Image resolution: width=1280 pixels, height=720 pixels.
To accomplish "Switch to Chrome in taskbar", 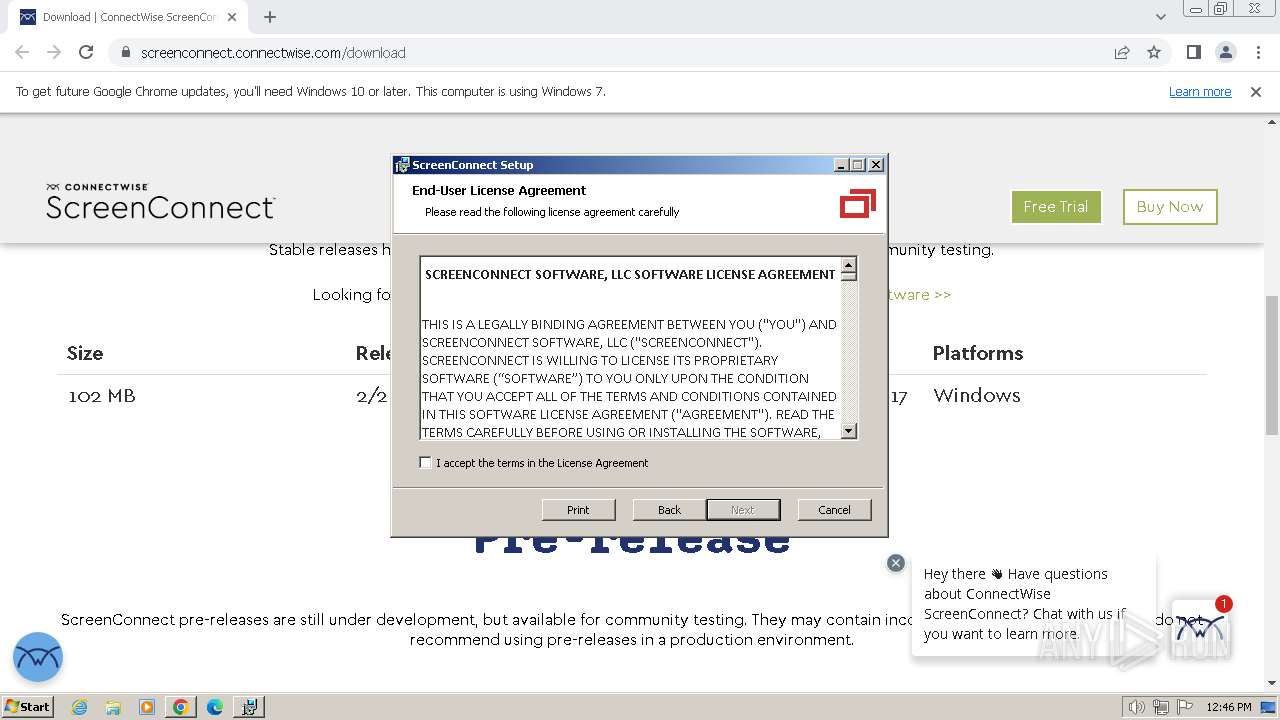I will [x=181, y=707].
